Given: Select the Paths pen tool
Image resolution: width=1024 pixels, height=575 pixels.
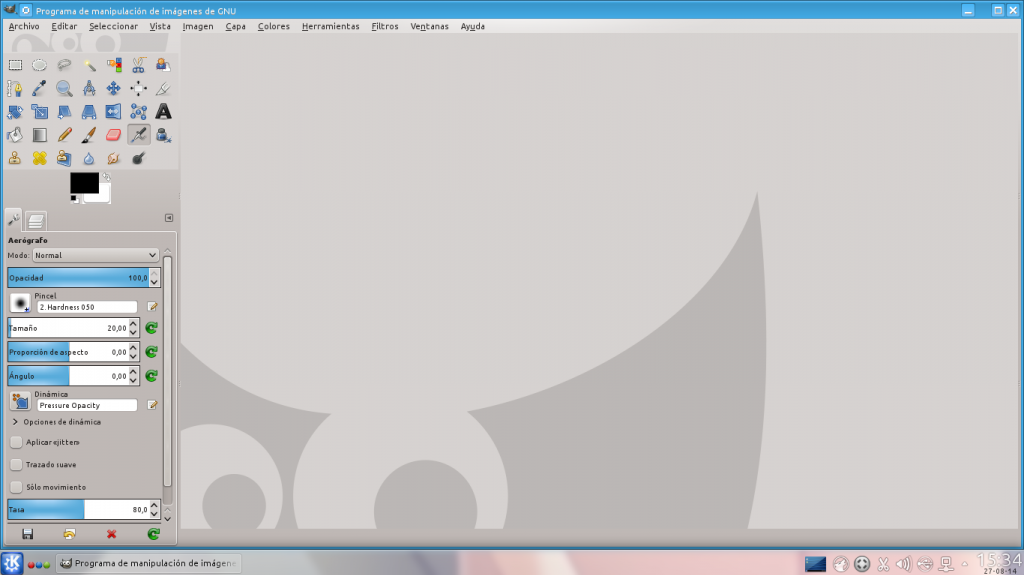Looking at the screenshot, I should (x=15, y=88).
